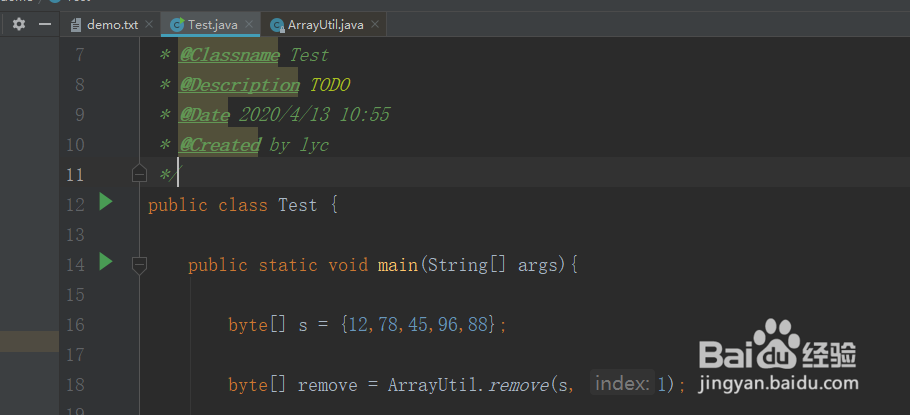910x415 pixels.
Task: Click the ArrayUtil class reference
Action: pos(427,385)
